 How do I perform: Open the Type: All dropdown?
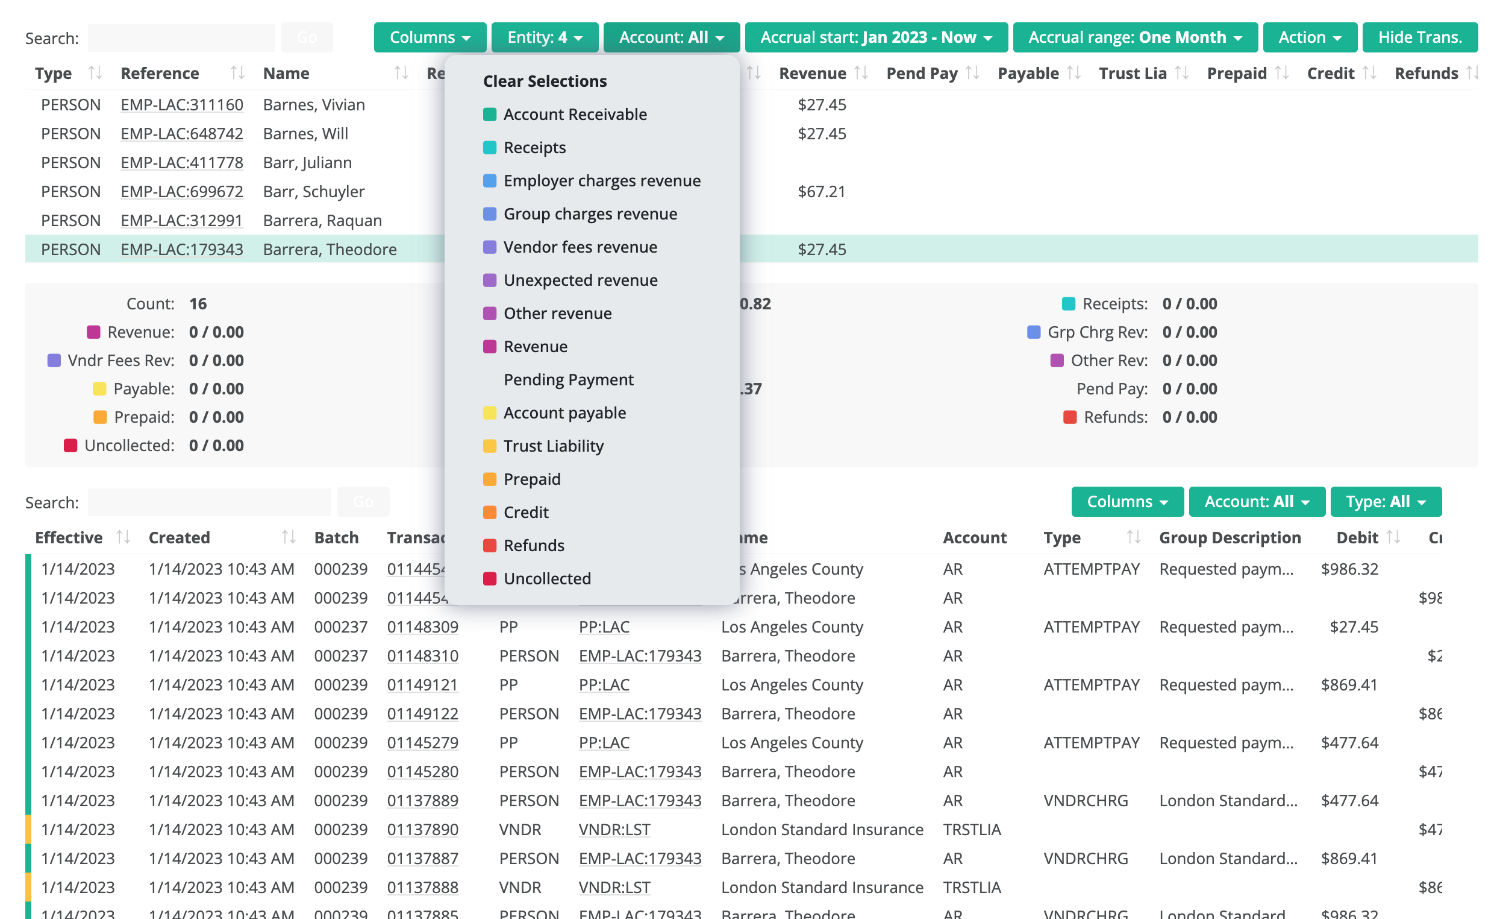1386,502
